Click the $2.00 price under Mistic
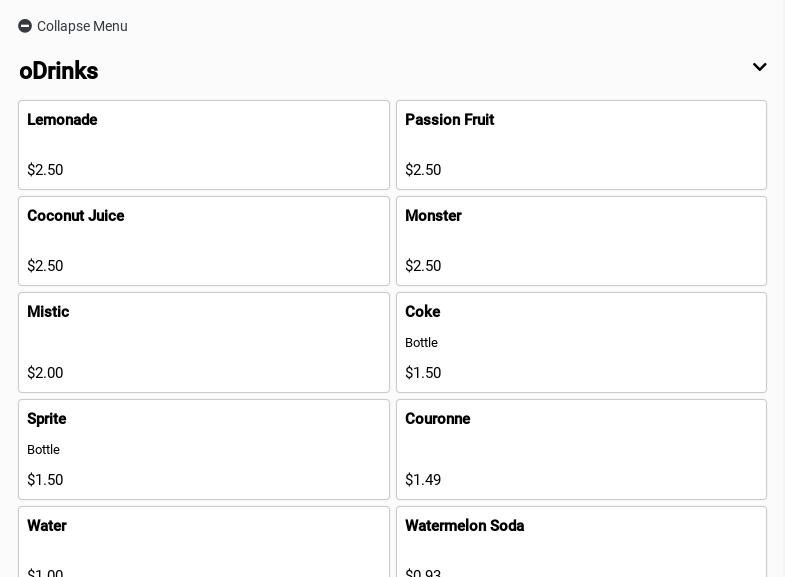This screenshot has height=577, width=785. click(x=45, y=373)
